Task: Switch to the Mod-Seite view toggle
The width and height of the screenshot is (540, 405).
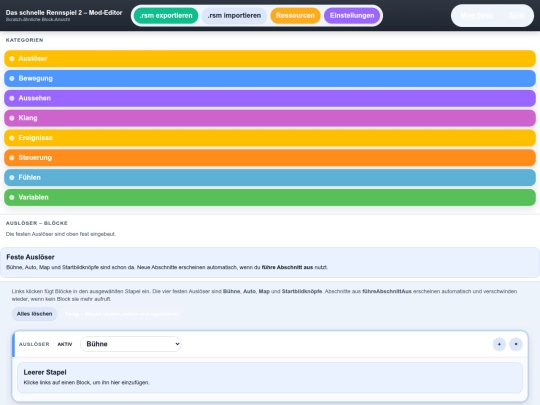Action: pyautogui.click(x=476, y=15)
